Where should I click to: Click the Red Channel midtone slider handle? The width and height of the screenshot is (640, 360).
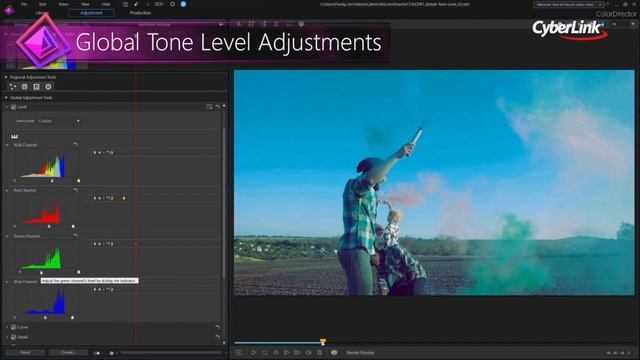point(49,226)
